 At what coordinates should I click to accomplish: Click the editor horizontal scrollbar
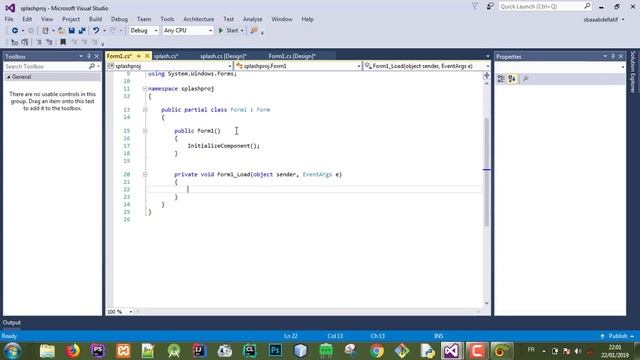(308, 312)
